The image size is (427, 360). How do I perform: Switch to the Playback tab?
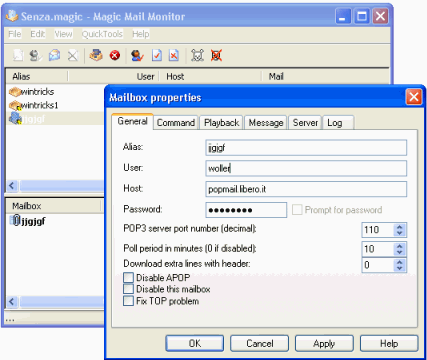221,123
